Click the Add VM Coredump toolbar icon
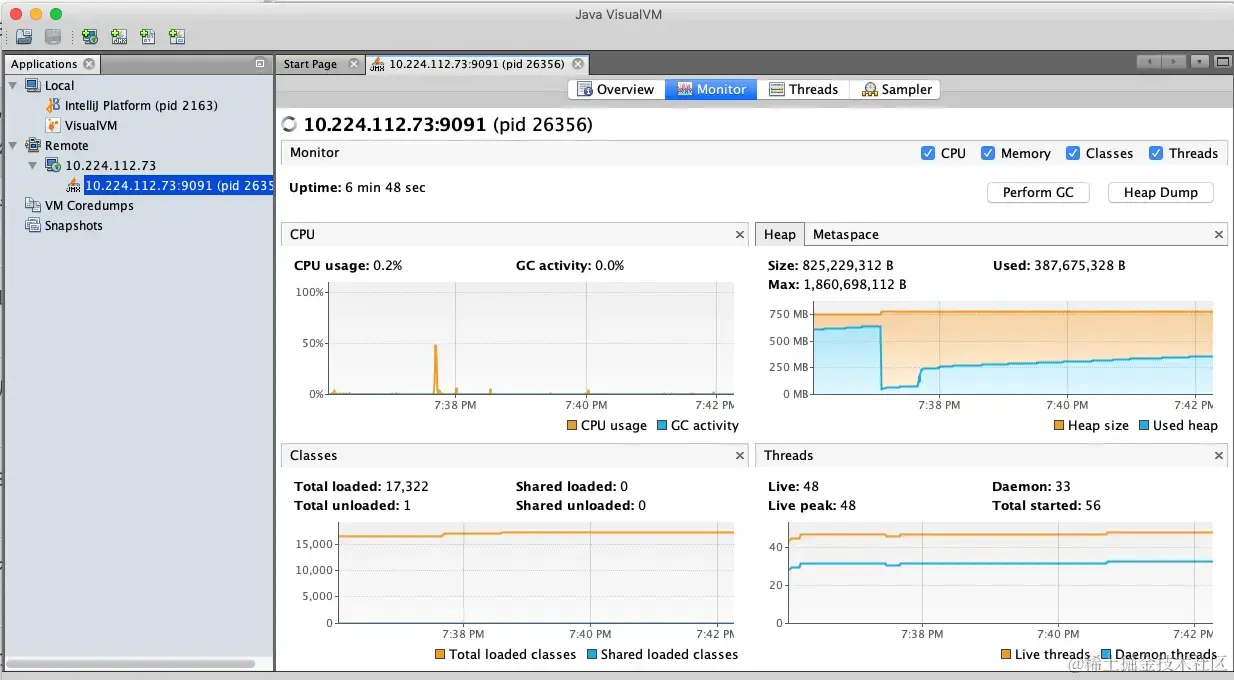Viewport: 1234px width, 680px height. [x=147, y=36]
